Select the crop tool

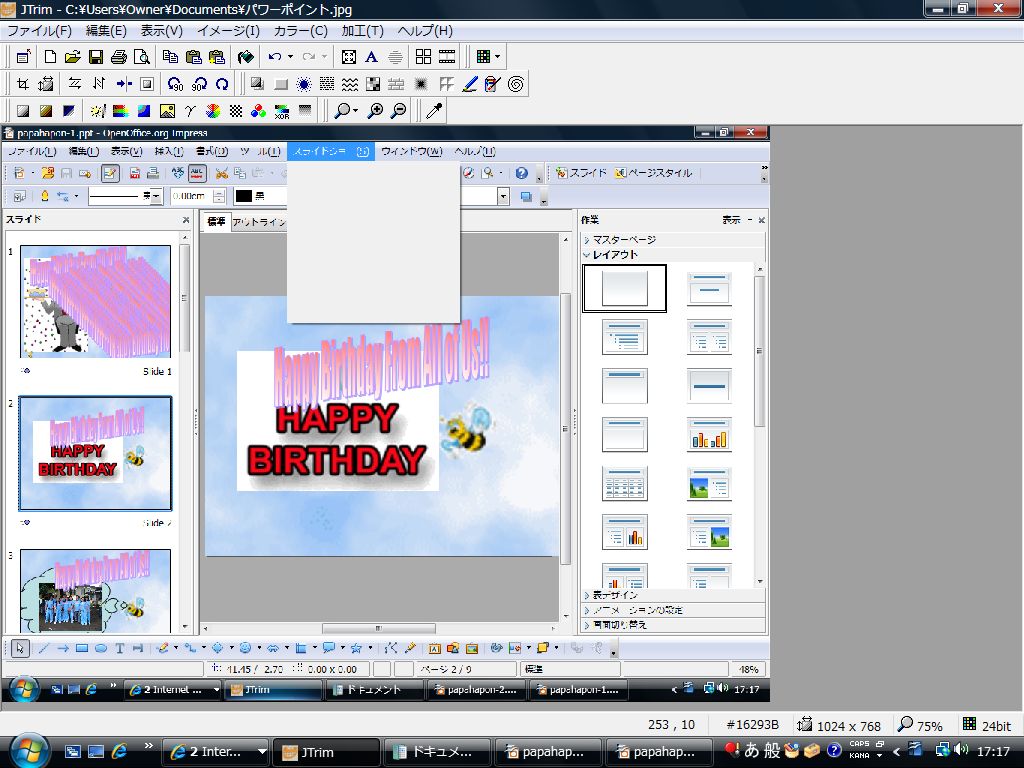coord(23,84)
